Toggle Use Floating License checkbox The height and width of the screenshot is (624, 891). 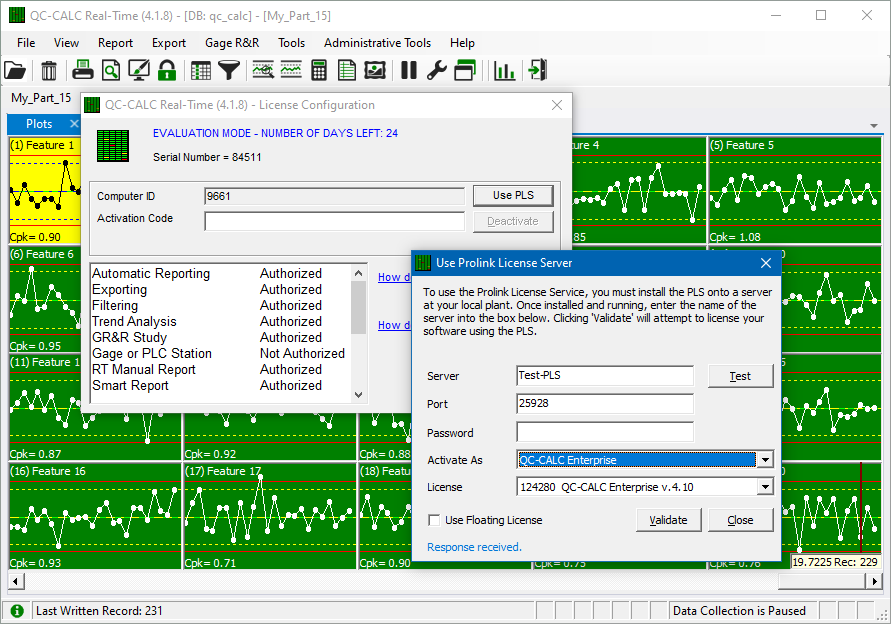pyautogui.click(x=434, y=520)
